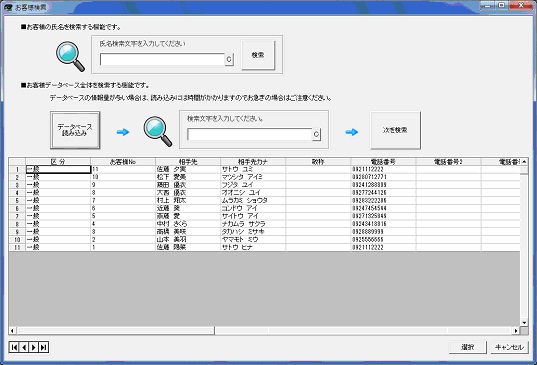Click the grid's scroll-down arrow

click(x=524, y=323)
